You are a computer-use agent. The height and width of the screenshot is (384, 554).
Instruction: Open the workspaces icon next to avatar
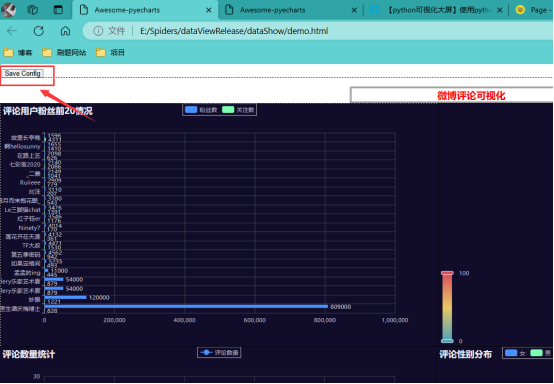(33, 10)
